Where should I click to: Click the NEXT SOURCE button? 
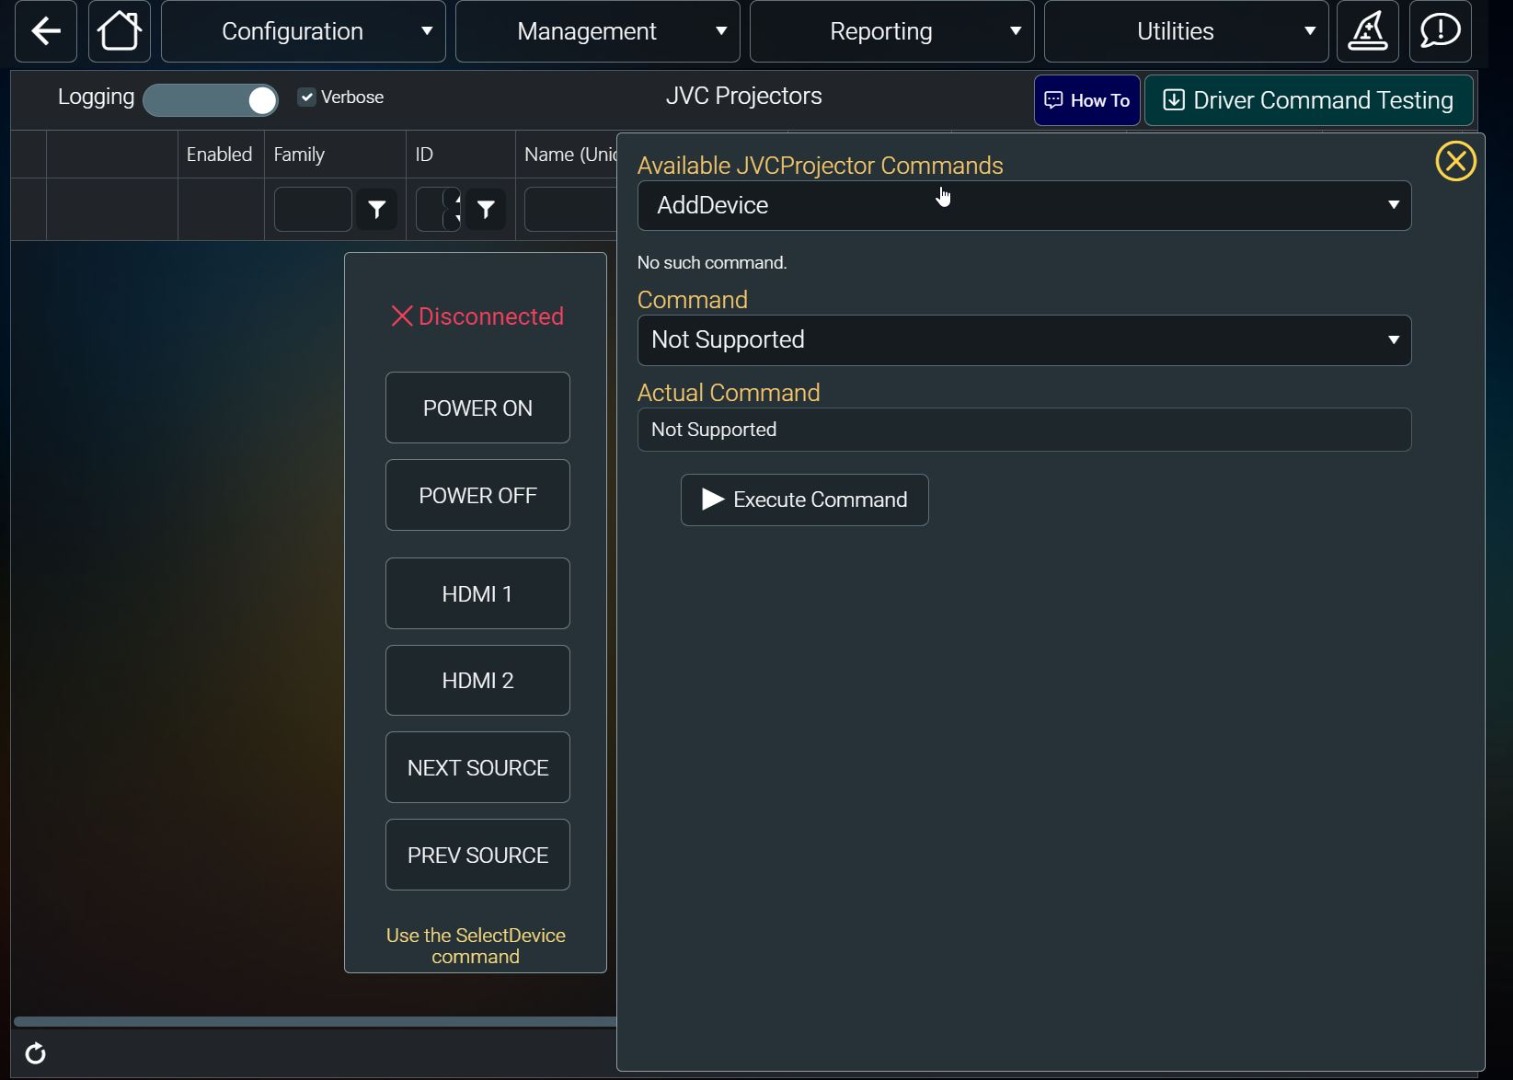point(478,768)
